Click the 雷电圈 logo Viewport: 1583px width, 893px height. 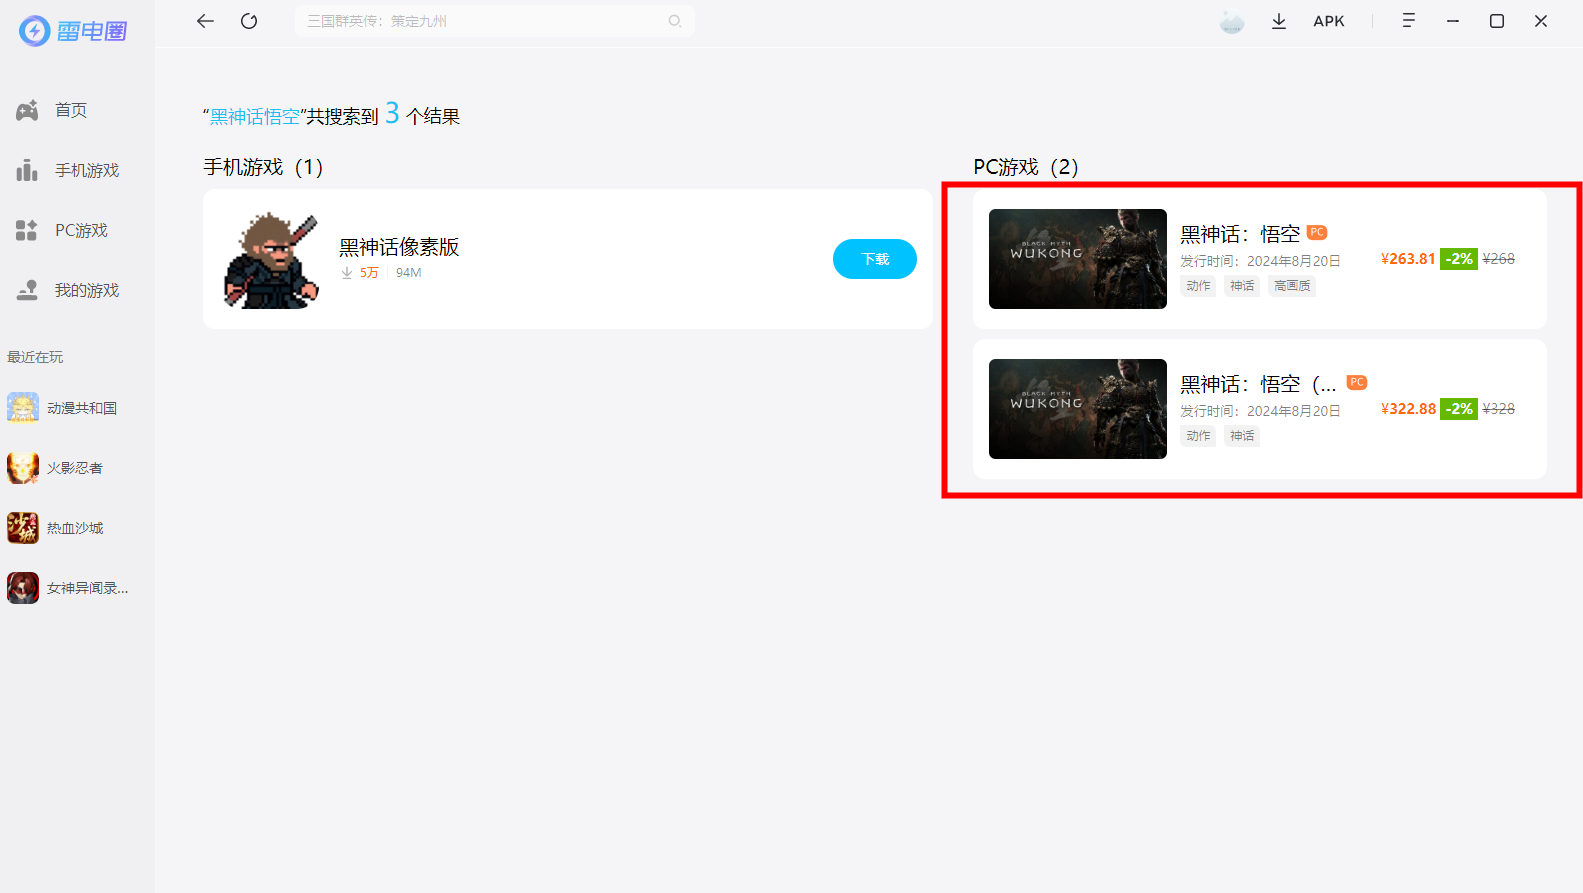click(x=73, y=31)
